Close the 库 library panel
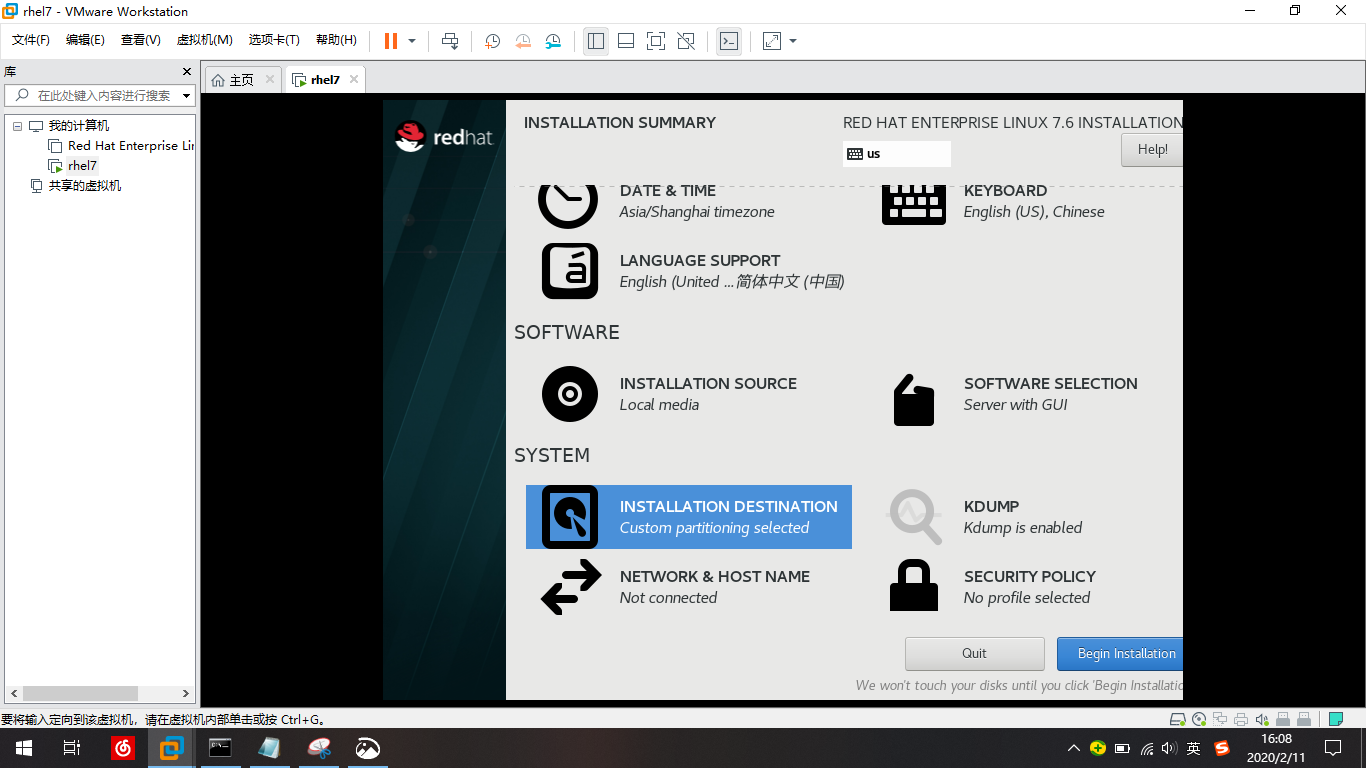 (x=186, y=72)
